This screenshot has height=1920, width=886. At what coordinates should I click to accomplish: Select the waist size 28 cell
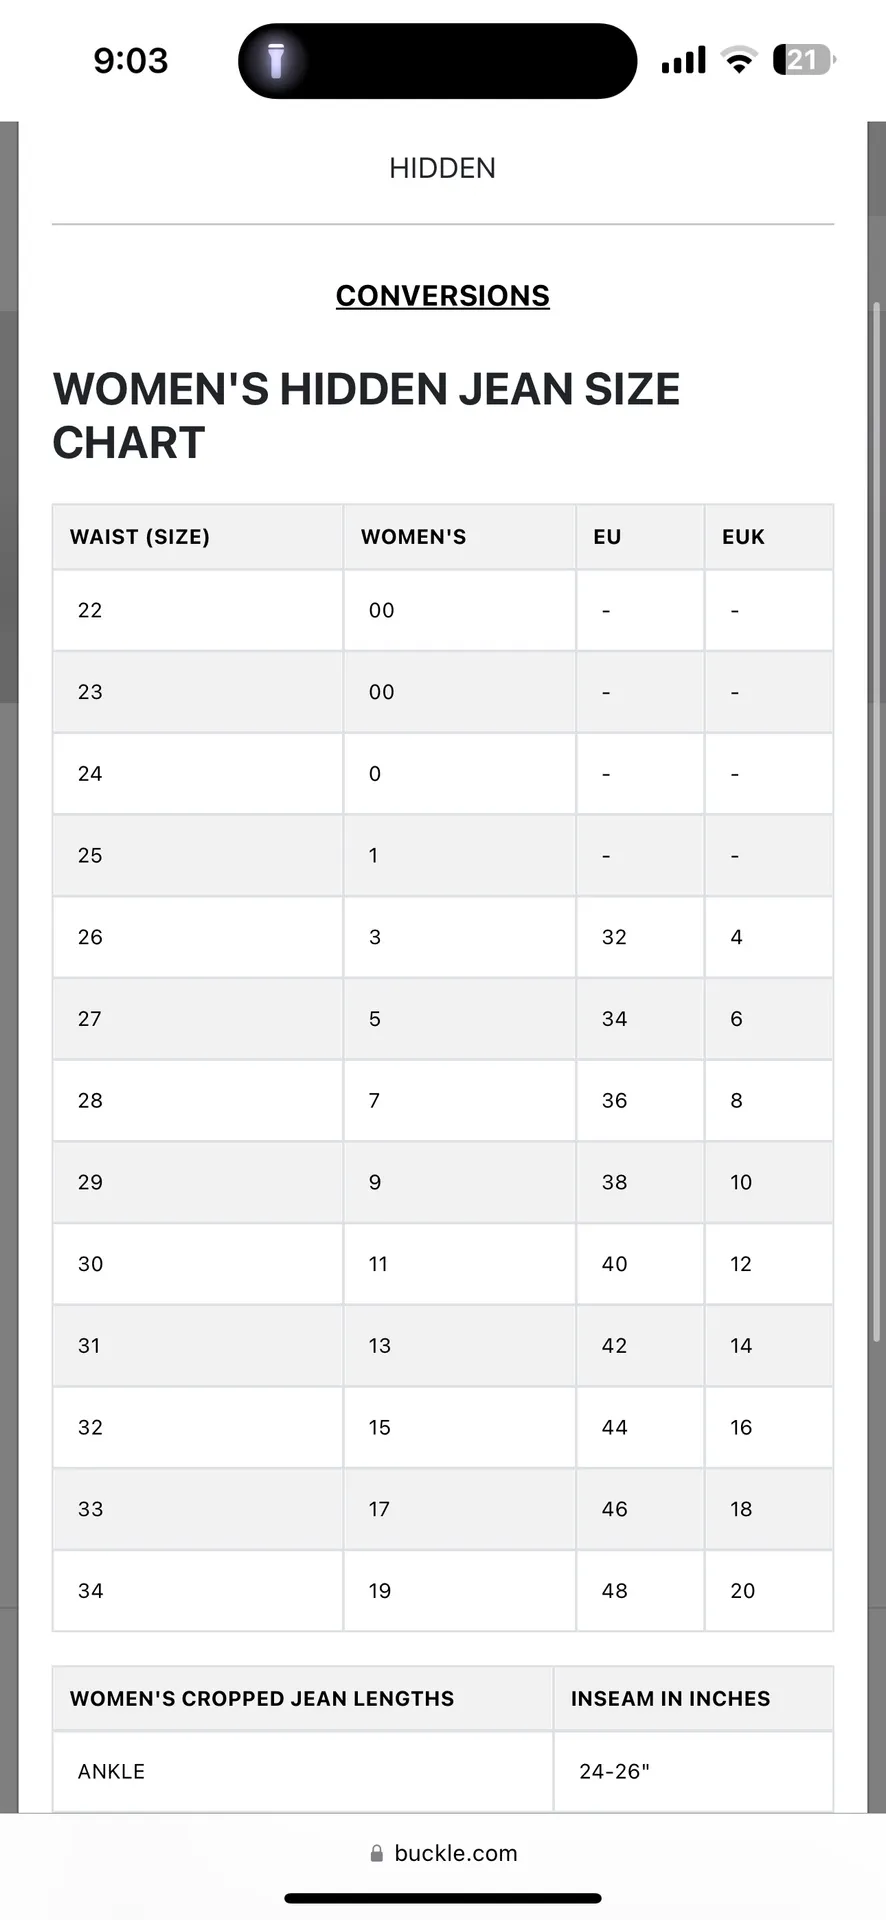click(x=91, y=1101)
